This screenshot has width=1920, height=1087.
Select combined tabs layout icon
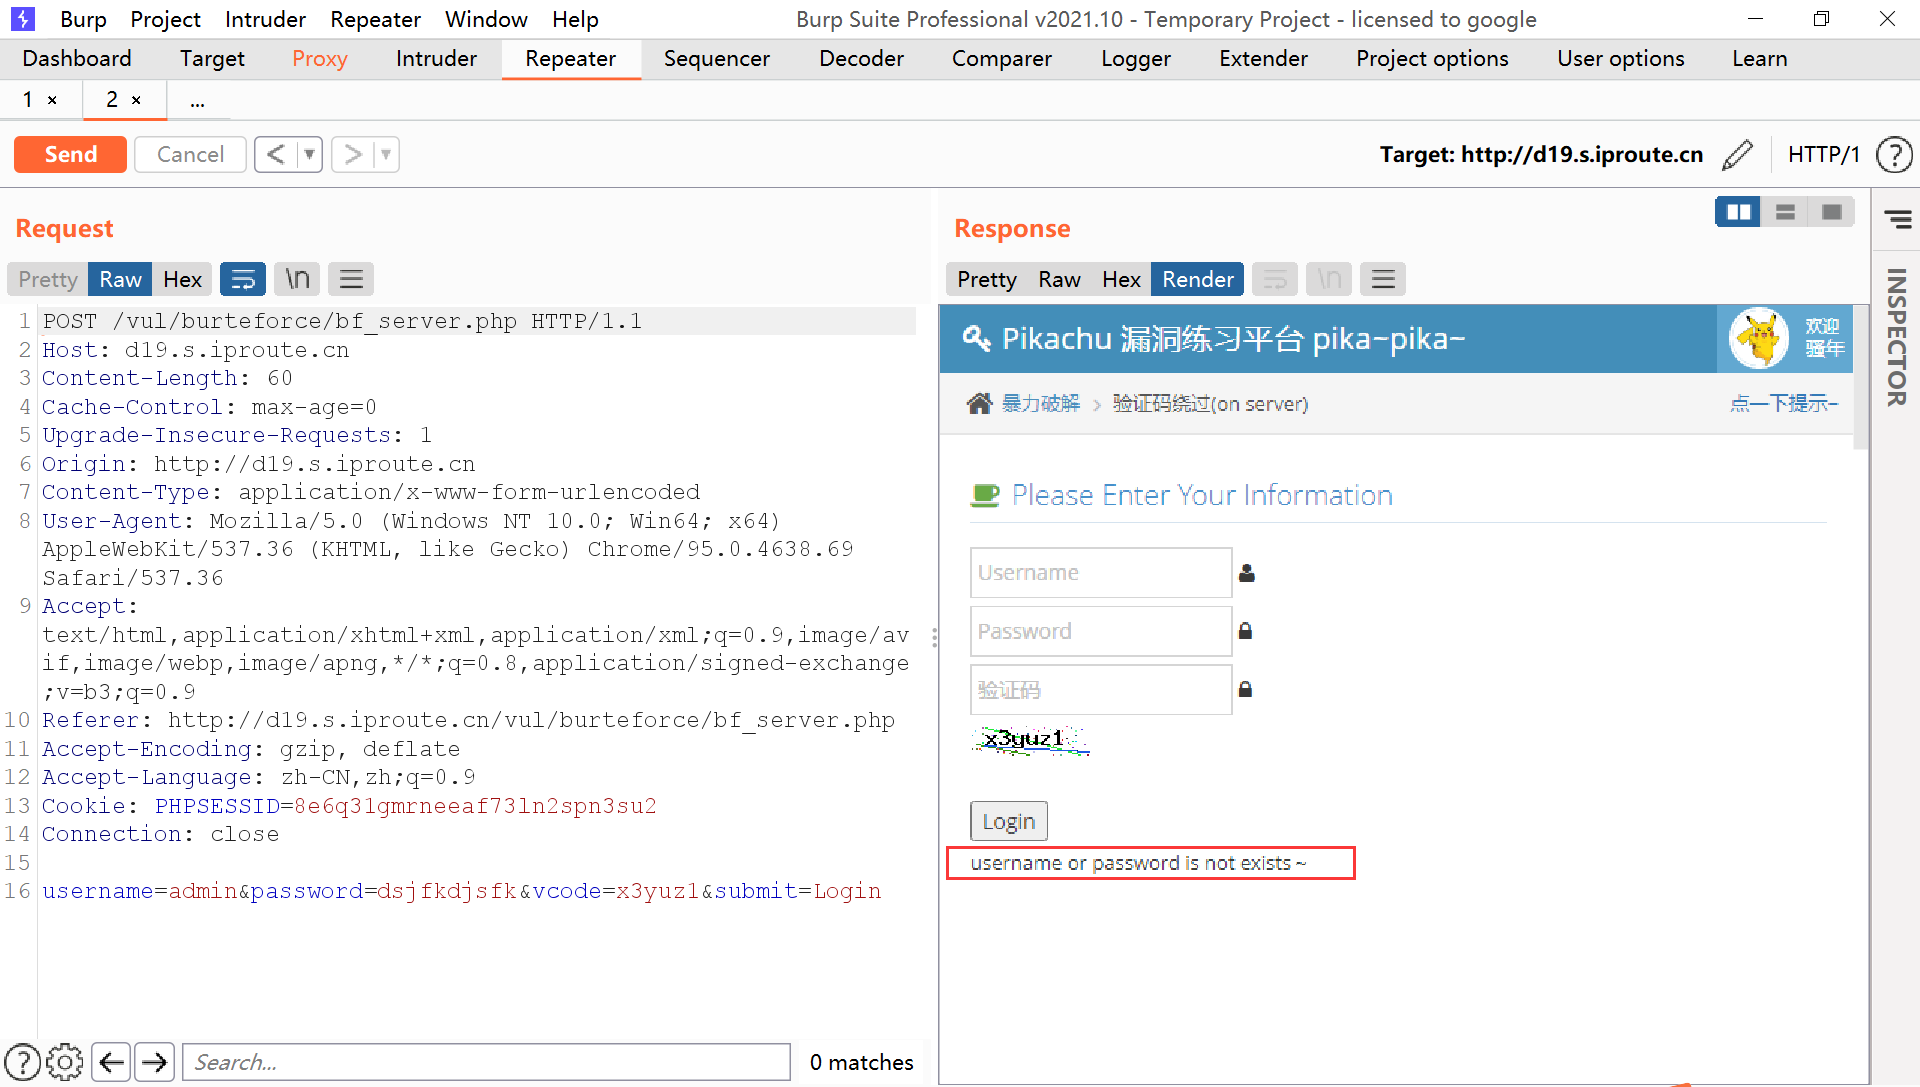[1832, 212]
